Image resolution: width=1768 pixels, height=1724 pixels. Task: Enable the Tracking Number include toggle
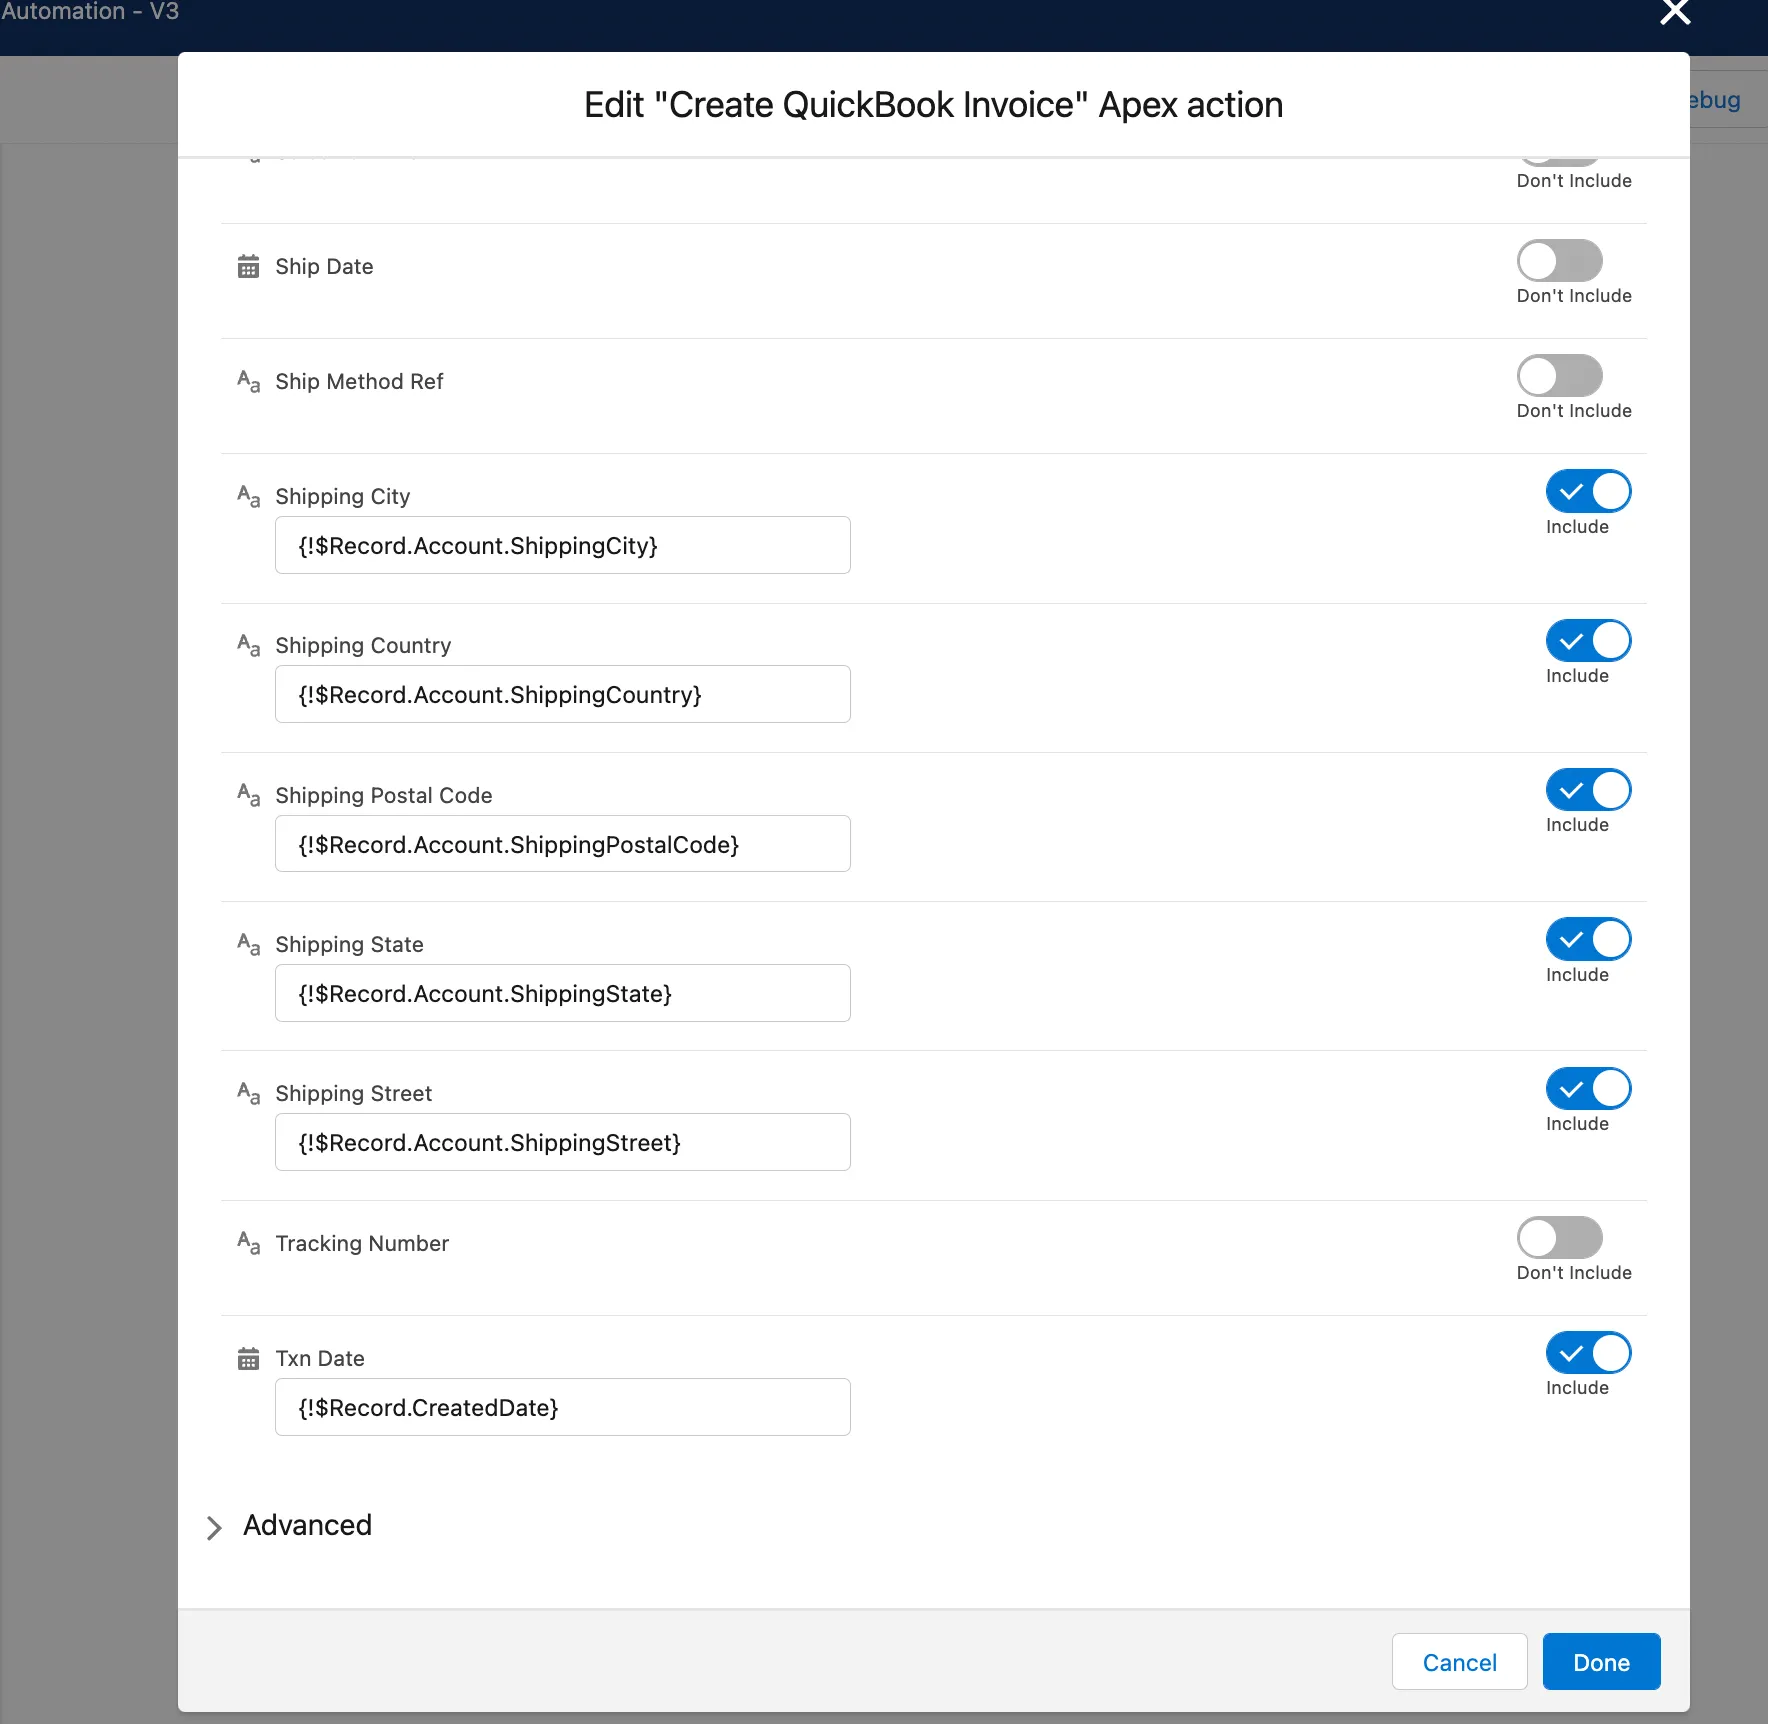coord(1559,1238)
